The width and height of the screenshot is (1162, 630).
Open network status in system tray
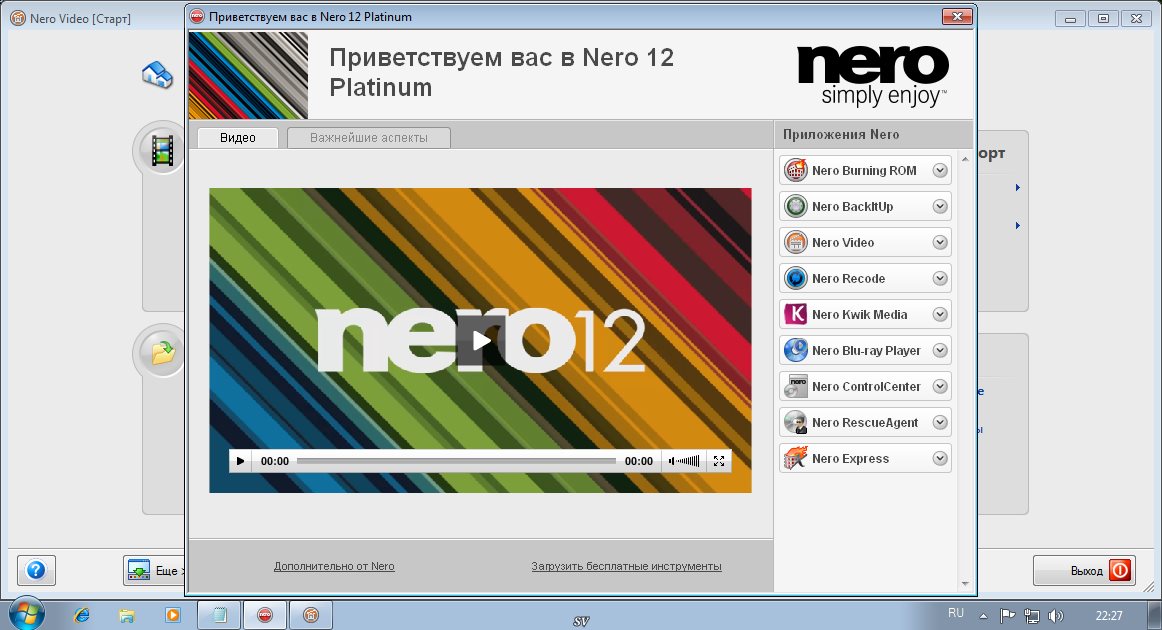point(1032,615)
